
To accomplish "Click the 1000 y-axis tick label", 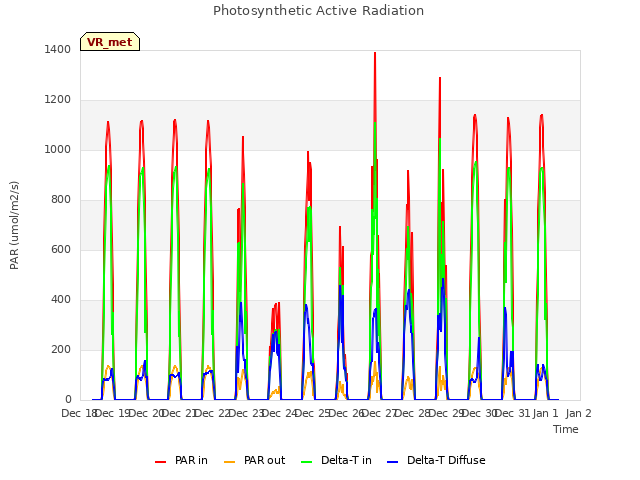I will click(58, 149).
